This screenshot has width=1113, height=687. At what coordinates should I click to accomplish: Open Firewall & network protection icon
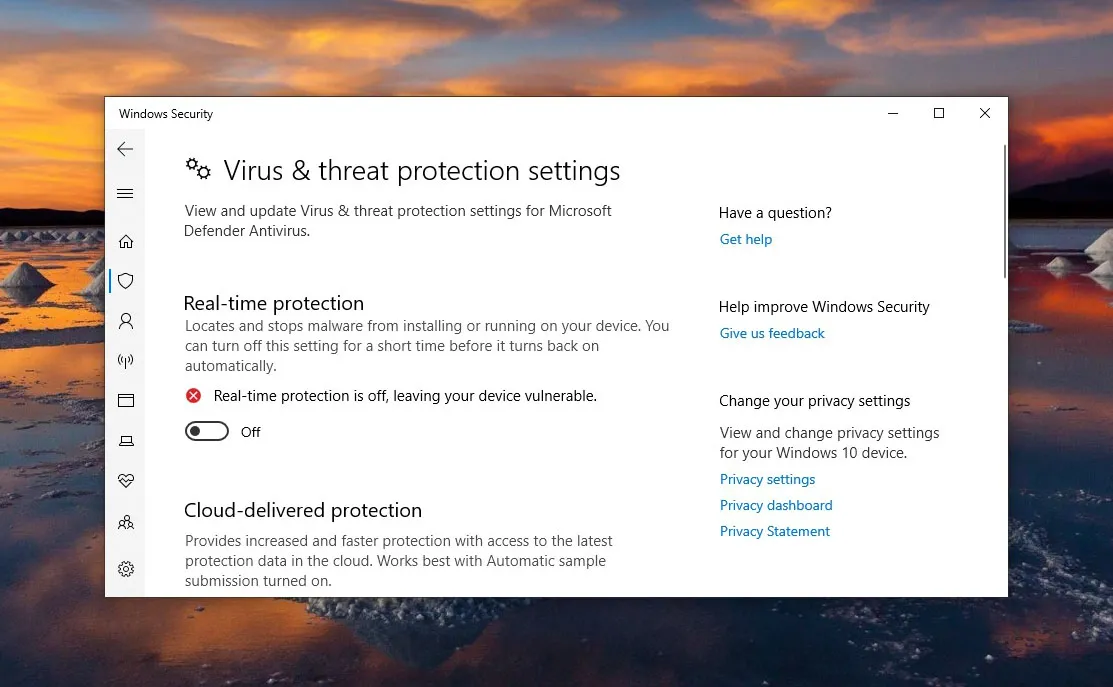click(x=126, y=361)
